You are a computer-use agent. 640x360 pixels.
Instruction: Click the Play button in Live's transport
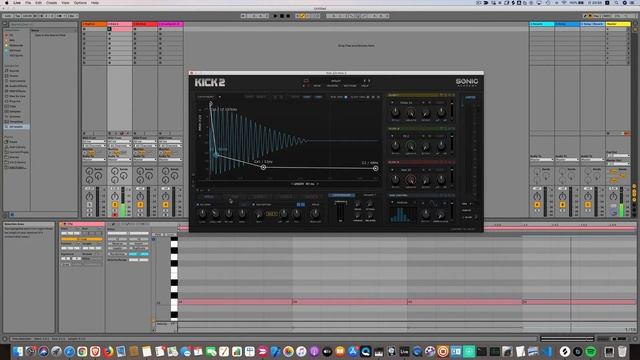pos(275,16)
